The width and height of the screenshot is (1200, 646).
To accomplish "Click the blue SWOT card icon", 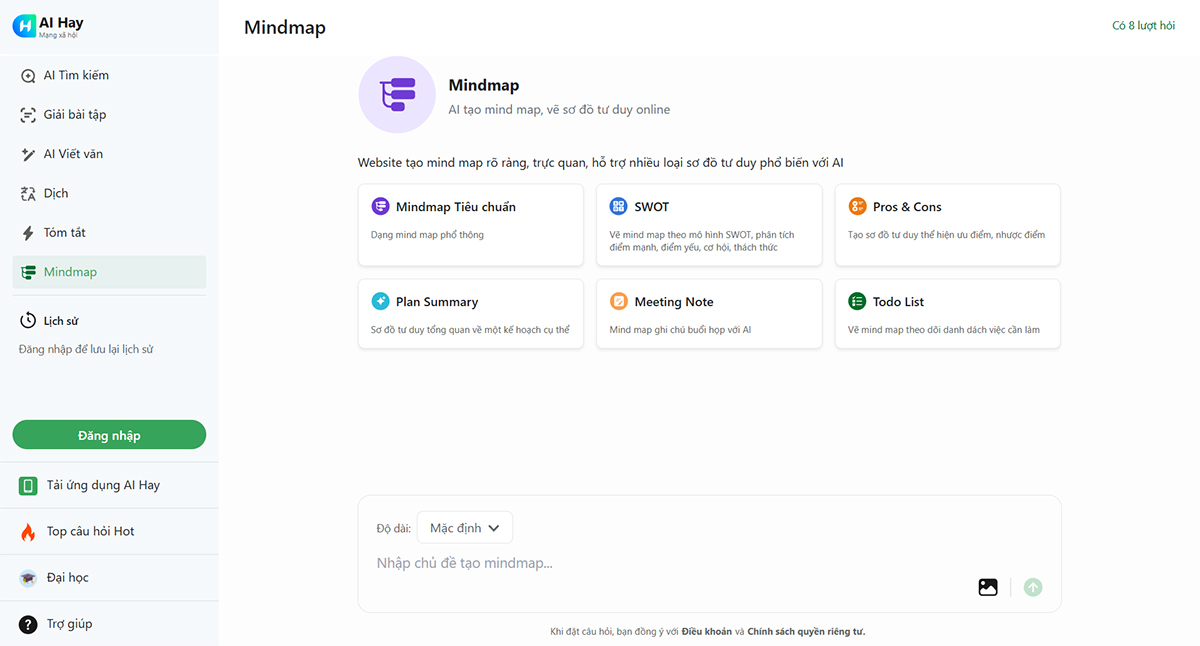I will point(619,207).
